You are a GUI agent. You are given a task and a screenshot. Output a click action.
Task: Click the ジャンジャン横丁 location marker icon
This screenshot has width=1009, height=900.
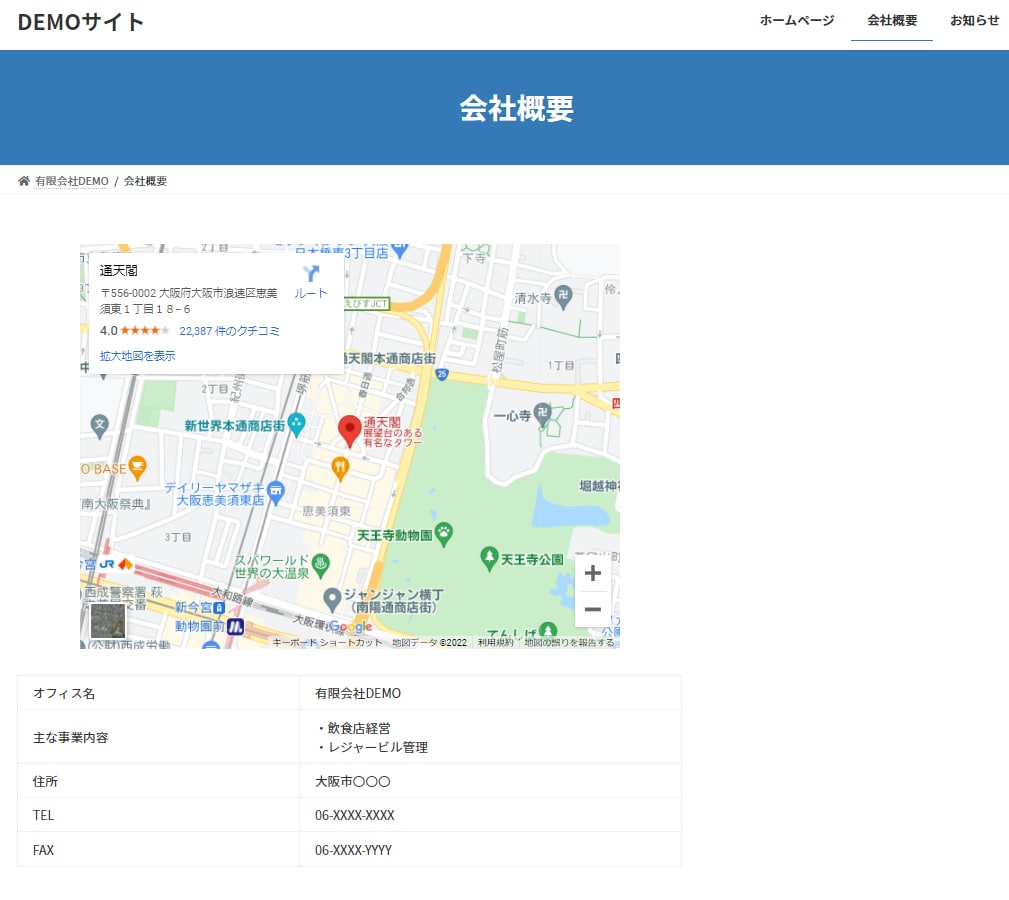[x=331, y=600]
